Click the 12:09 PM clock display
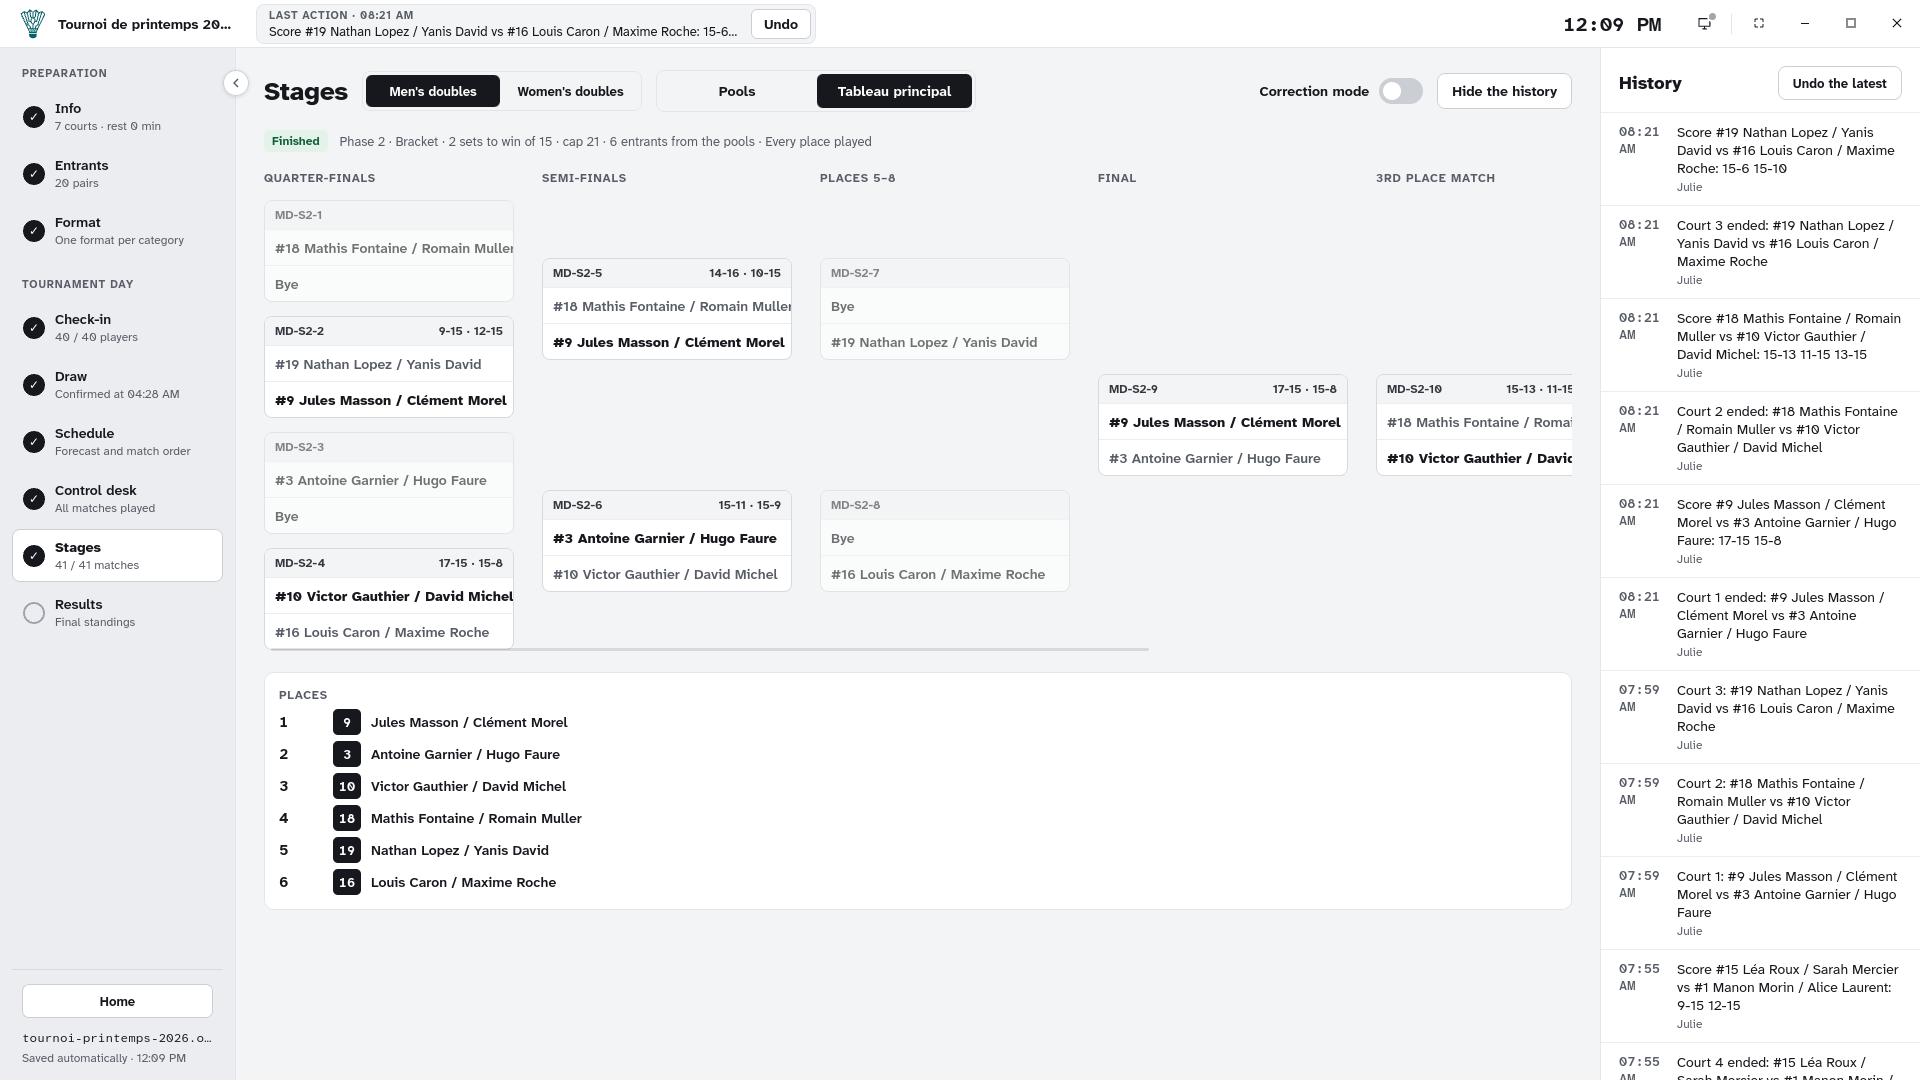This screenshot has height=1080, width=1920. pyautogui.click(x=1612, y=25)
